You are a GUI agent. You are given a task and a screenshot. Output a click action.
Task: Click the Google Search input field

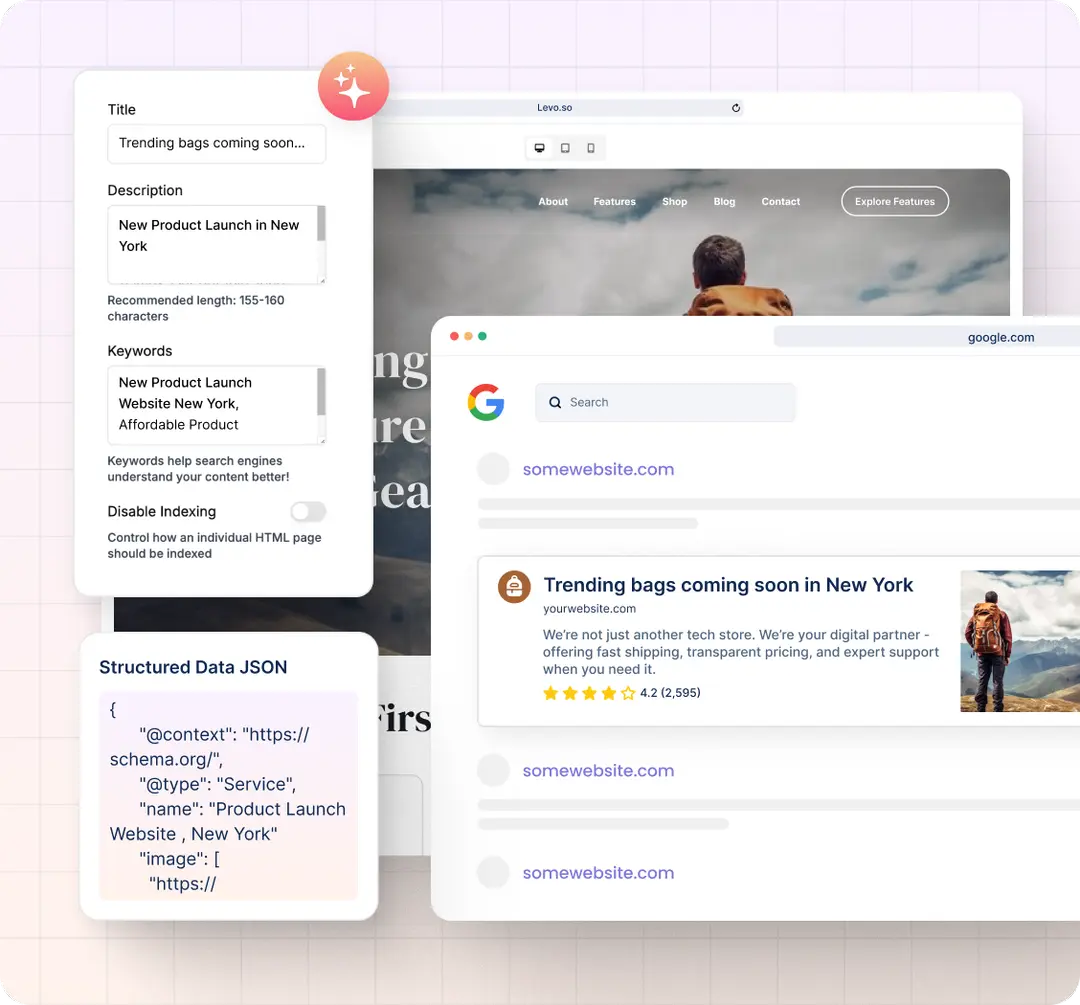(x=665, y=402)
